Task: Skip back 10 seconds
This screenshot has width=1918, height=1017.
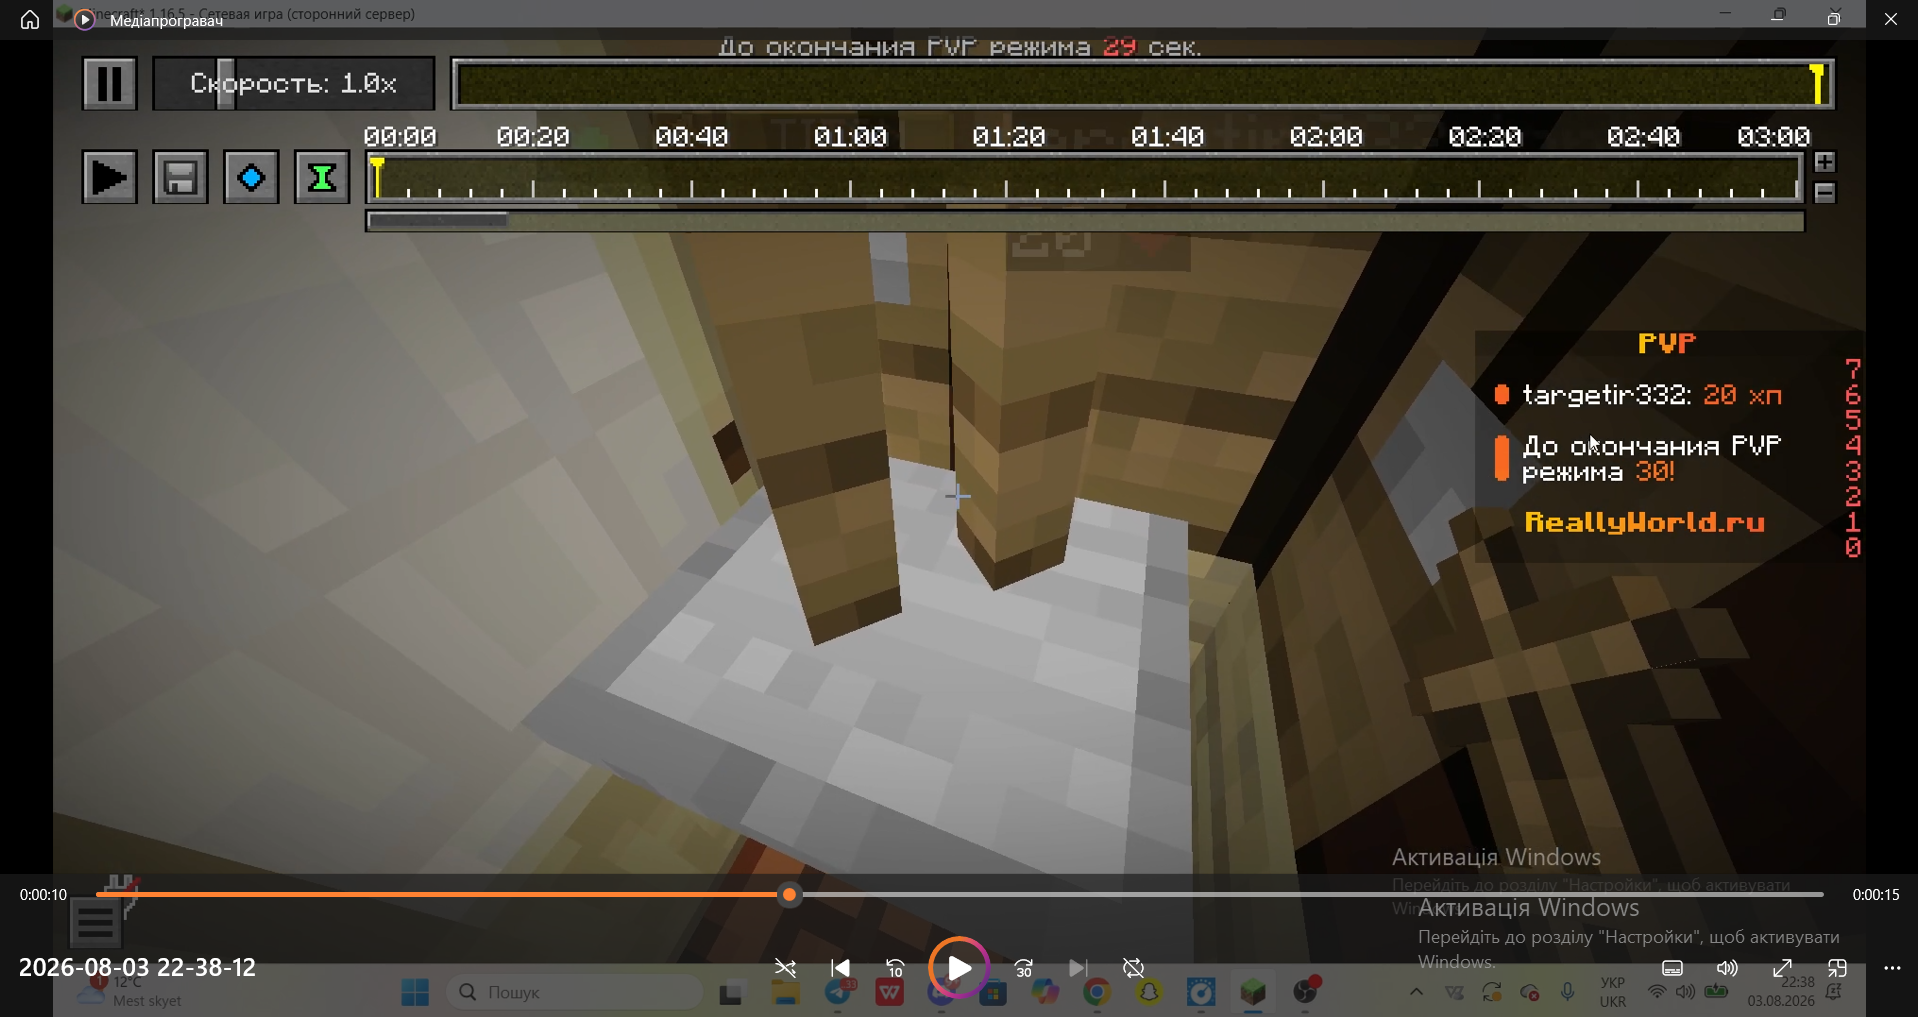Action: 895,968
